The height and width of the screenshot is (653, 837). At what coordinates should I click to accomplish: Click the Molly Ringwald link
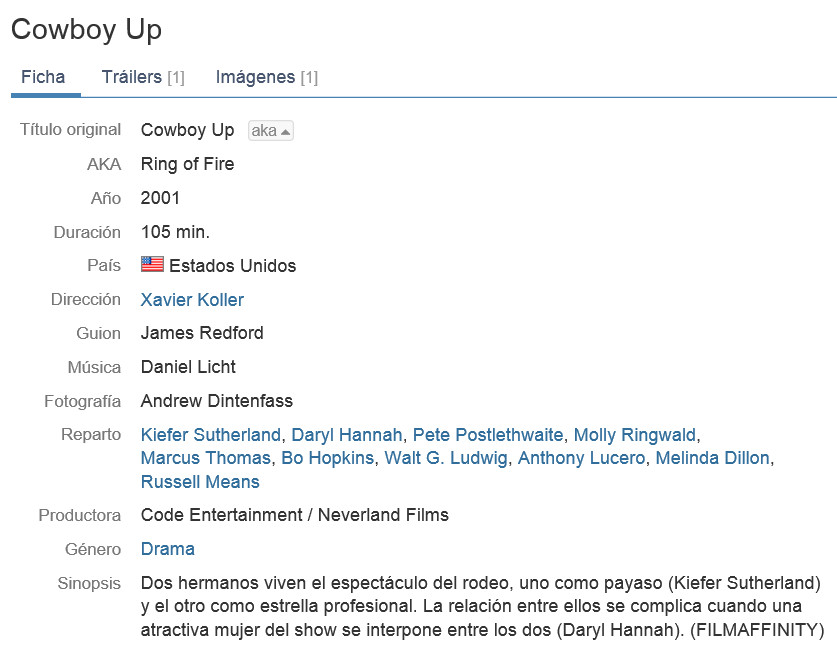[635, 435]
